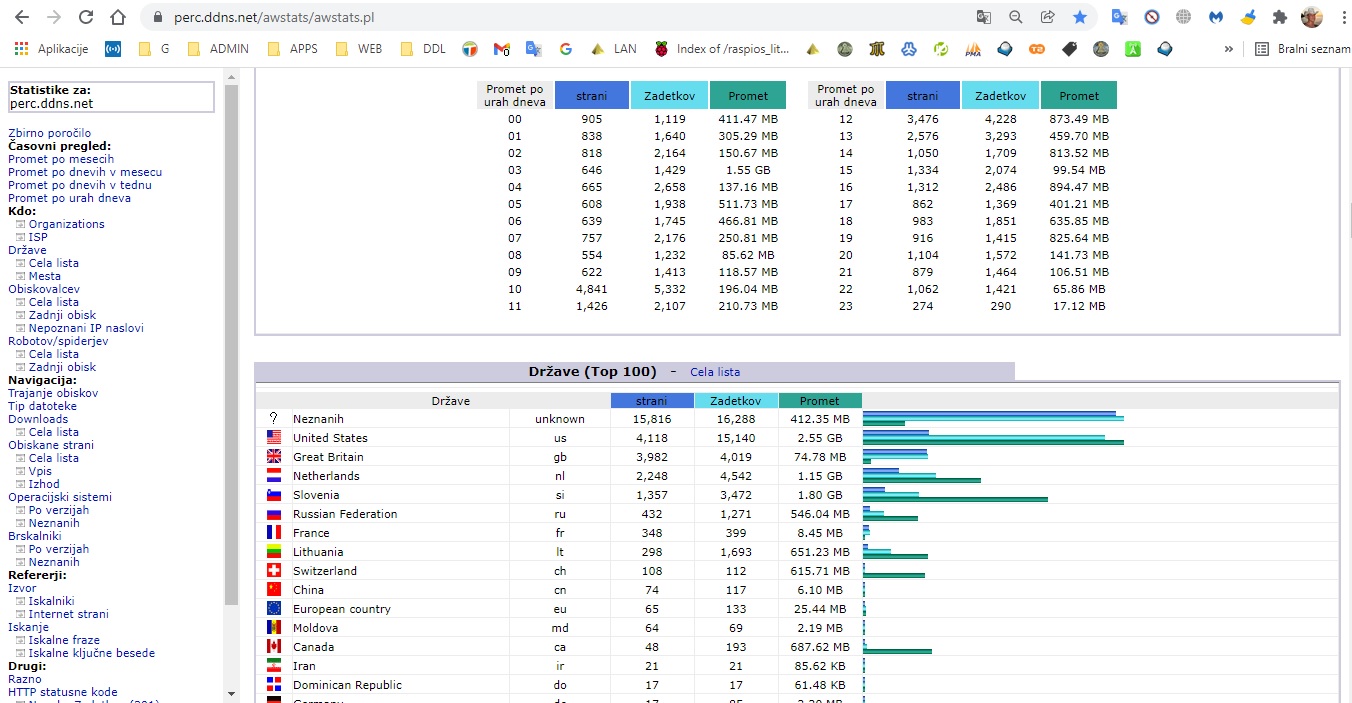Open the Raspberry Pi raspios index bookmark
Viewport: 1352px width, 703px height.
point(723,49)
